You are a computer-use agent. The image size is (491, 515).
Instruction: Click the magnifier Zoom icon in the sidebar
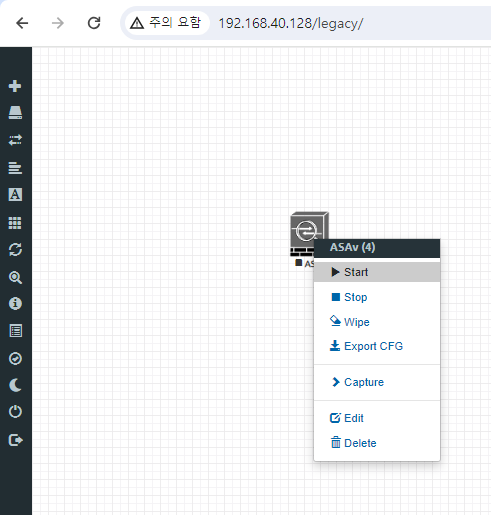[15, 277]
